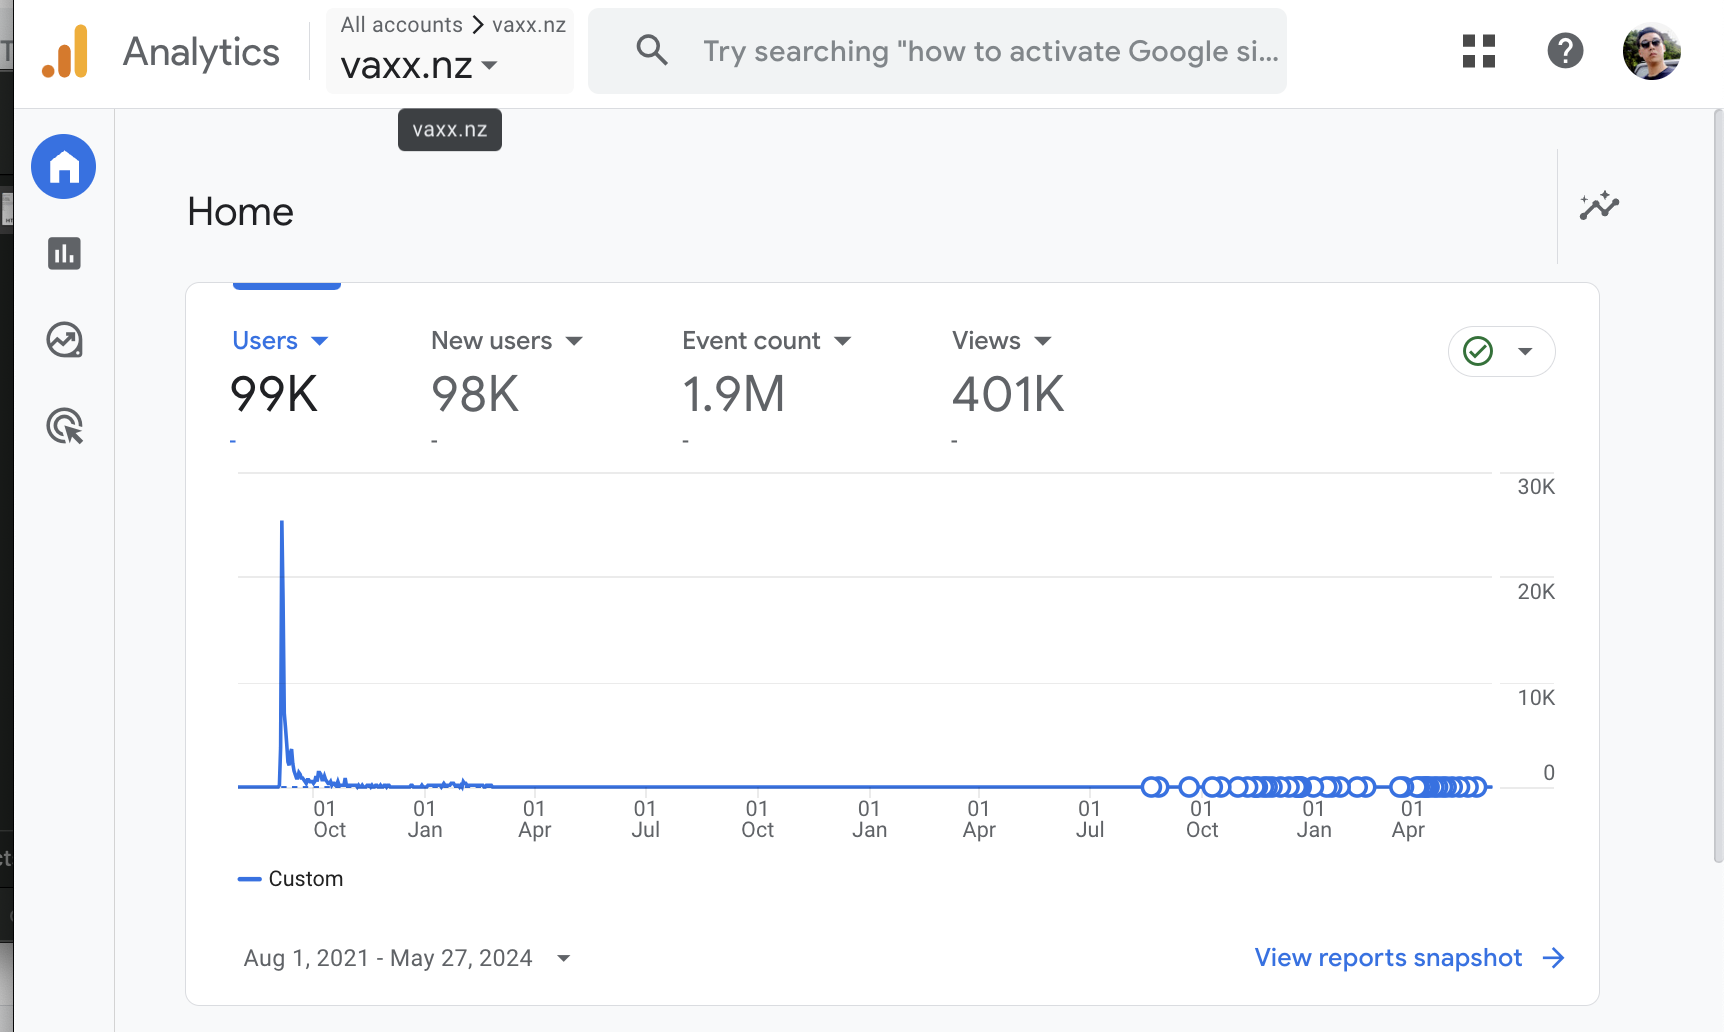Focus the Analytics search field
The width and height of the screenshot is (1724, 1032).
(x=937, y=51)
